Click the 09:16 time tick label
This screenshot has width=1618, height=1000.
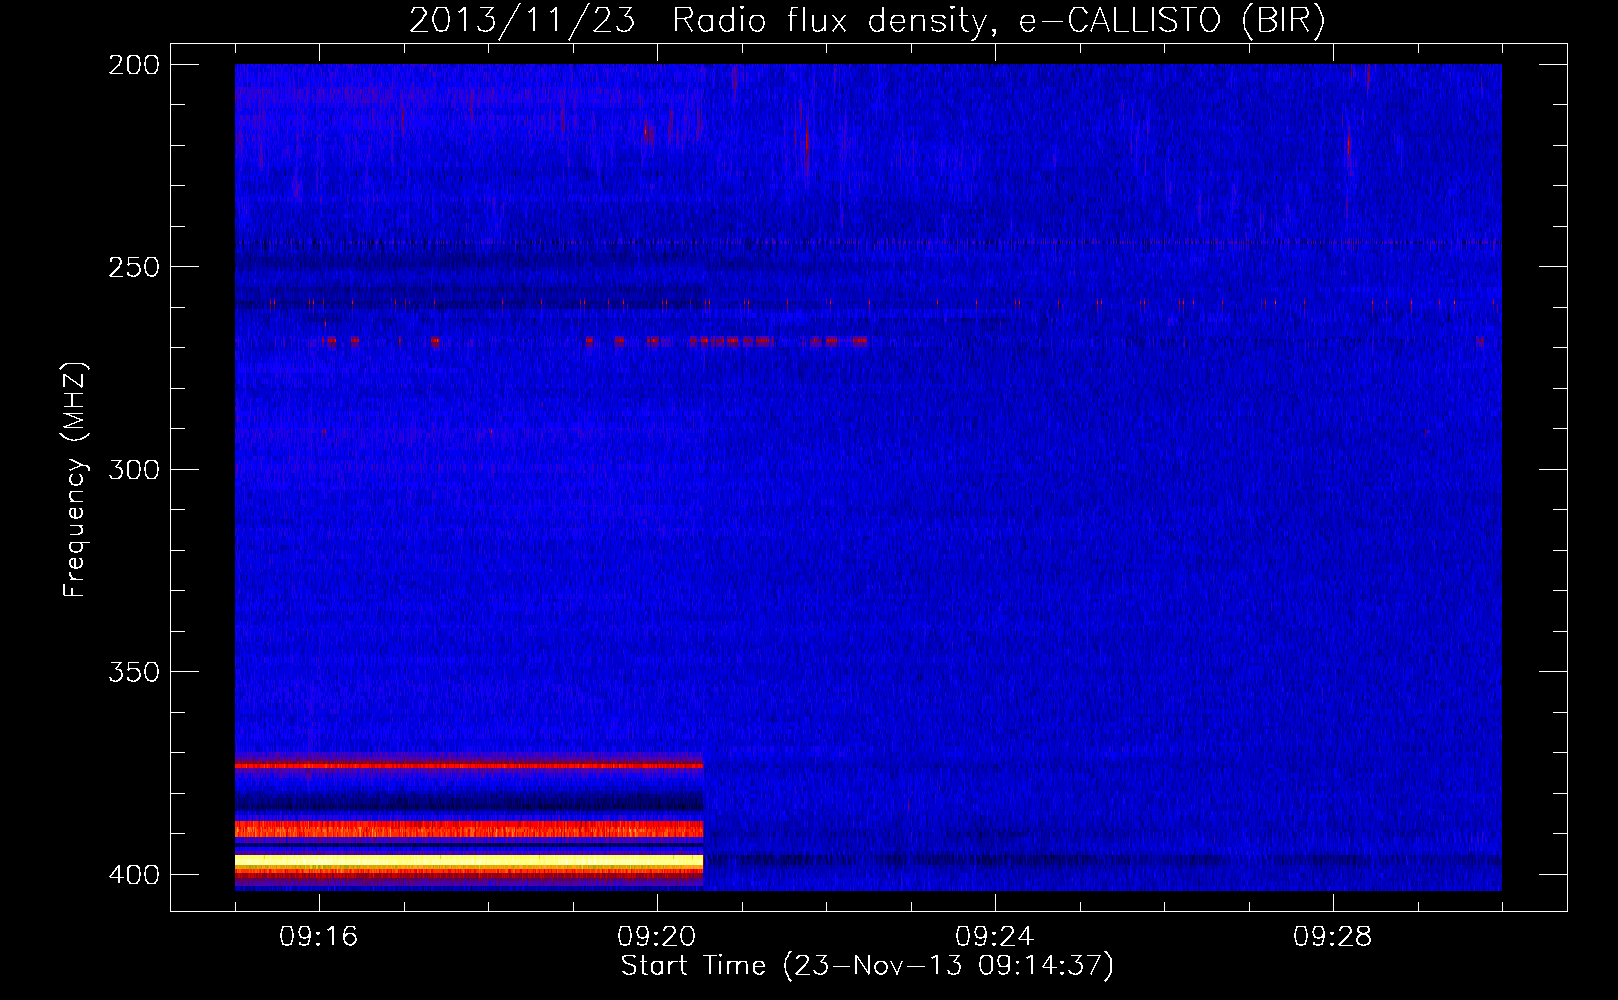[x=319, y=937]
